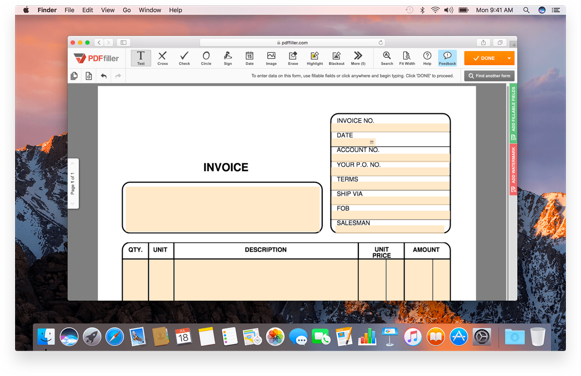Click the Fit Width icon
The height and width of the screenshot is (376, 581).
pos(407,58)
